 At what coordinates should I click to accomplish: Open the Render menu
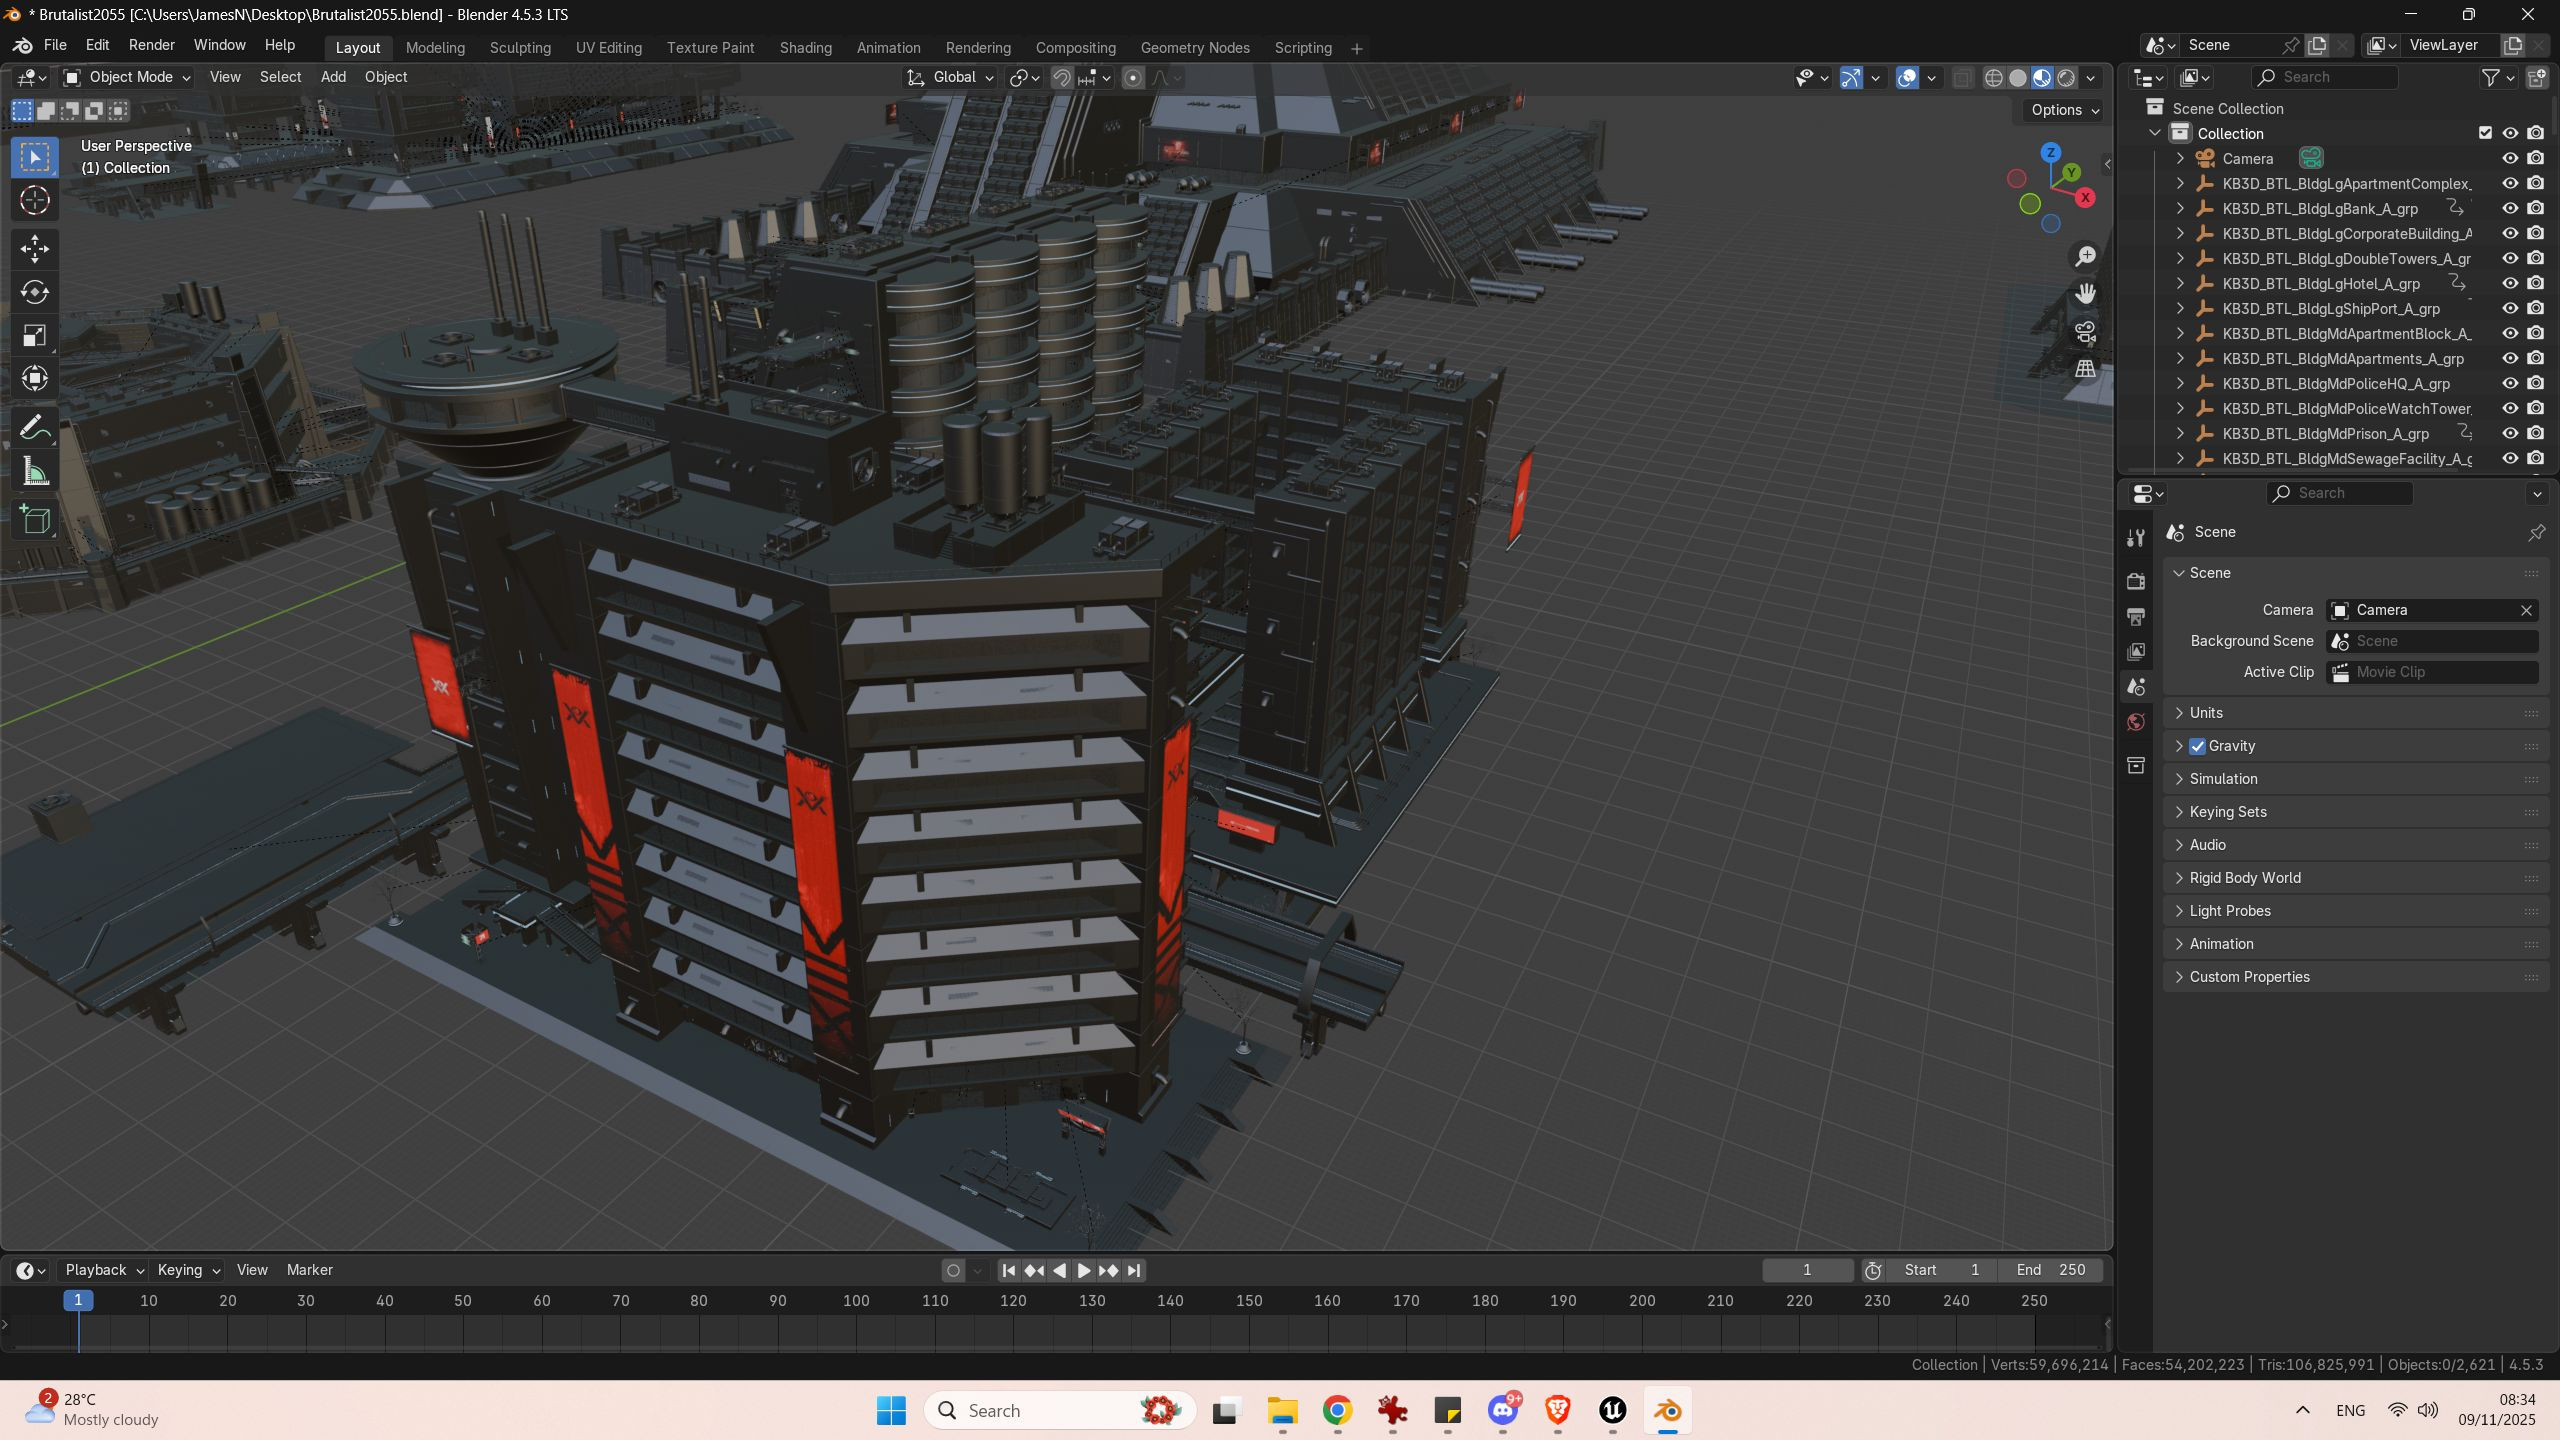pos(151,45)
